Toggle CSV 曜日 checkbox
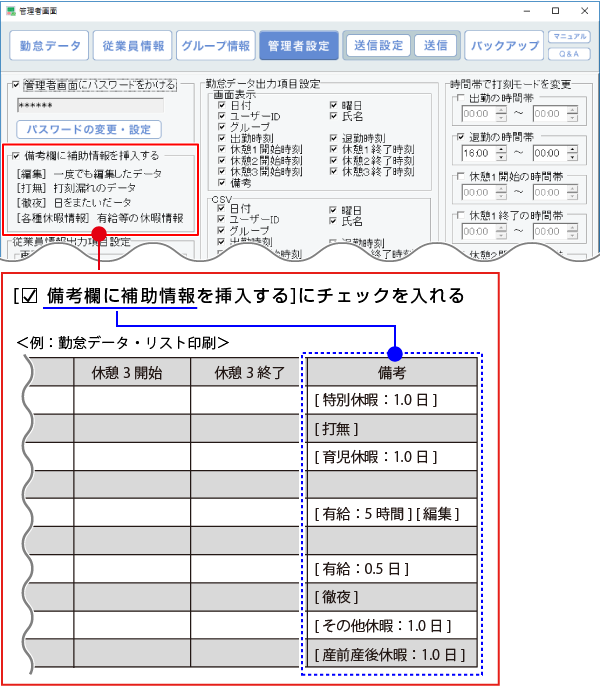The height and width of the screenshot is (686, 600). 333,210
